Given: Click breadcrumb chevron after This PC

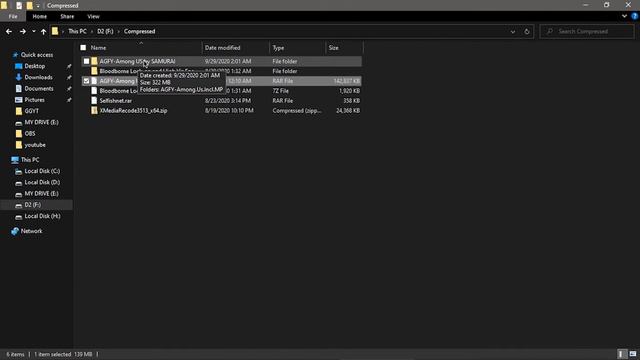Looking at the screenshot, I should (91, 31).
